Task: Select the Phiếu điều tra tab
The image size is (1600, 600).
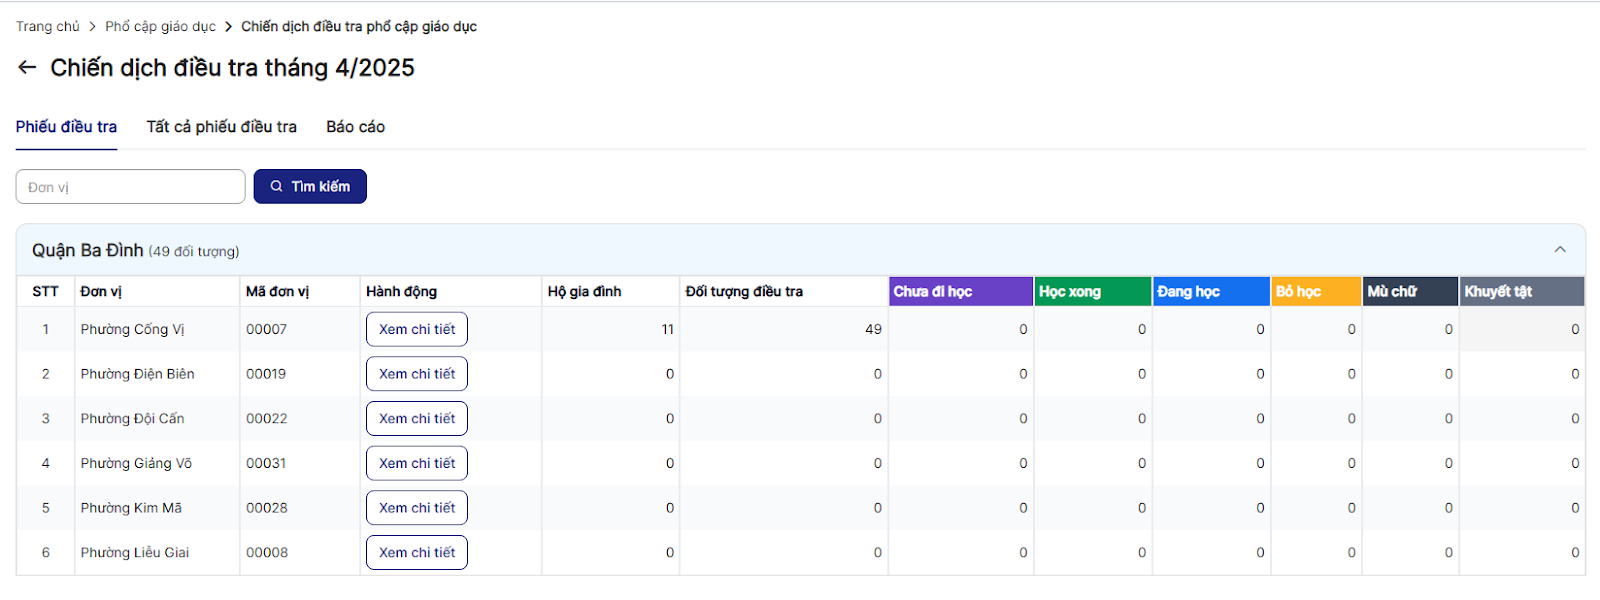Action: (x=66, y=127)
